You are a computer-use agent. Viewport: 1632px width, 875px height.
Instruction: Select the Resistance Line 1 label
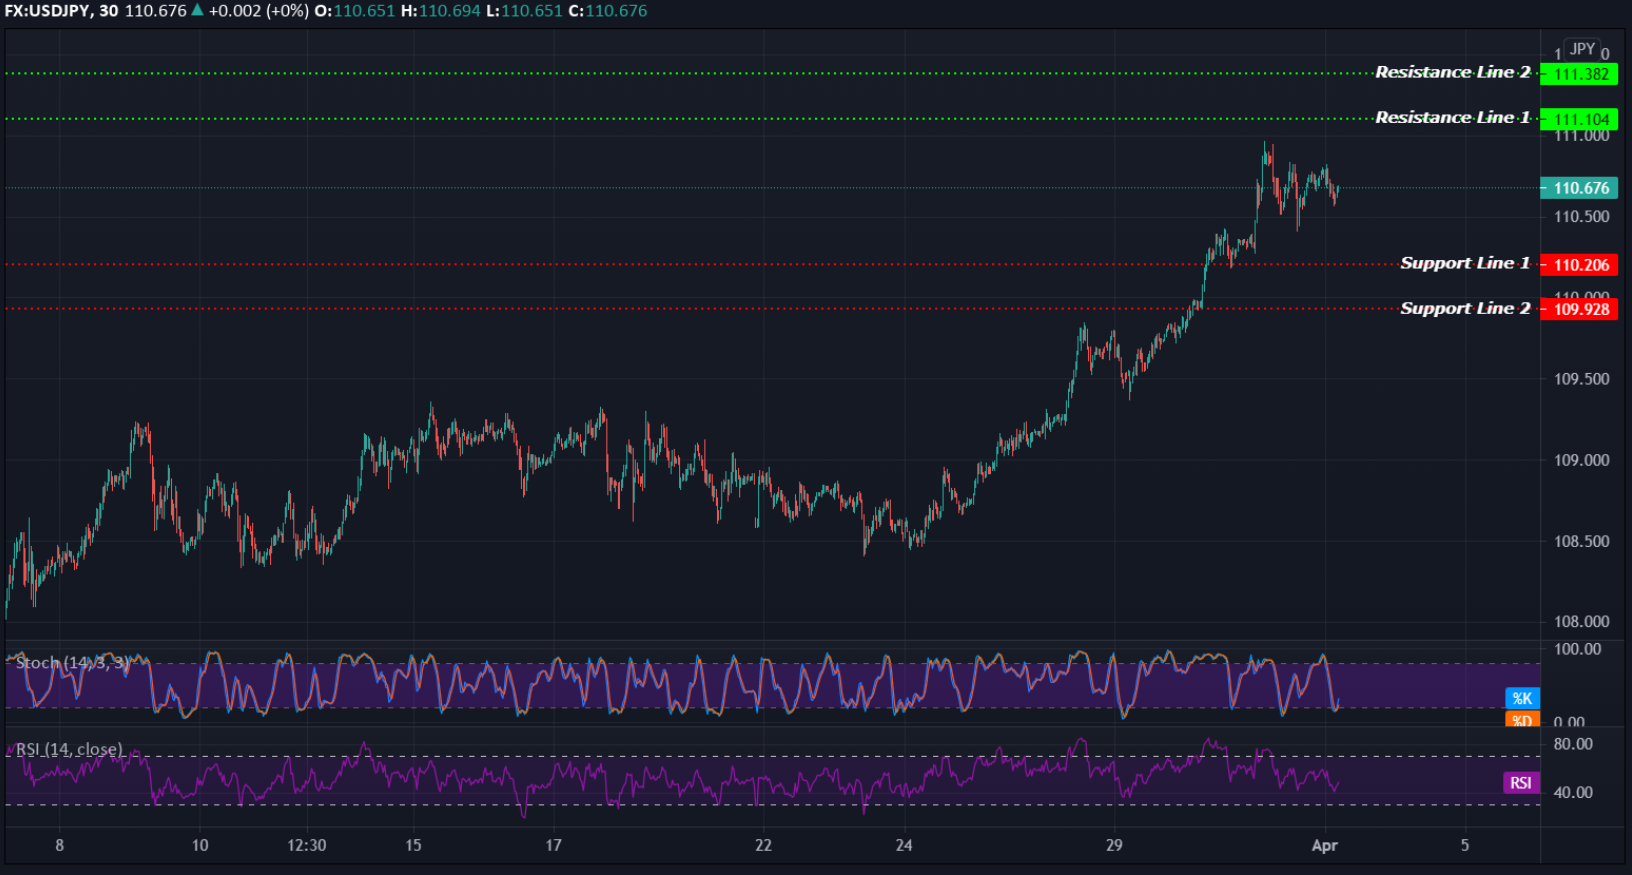(x=1452, y=117)
